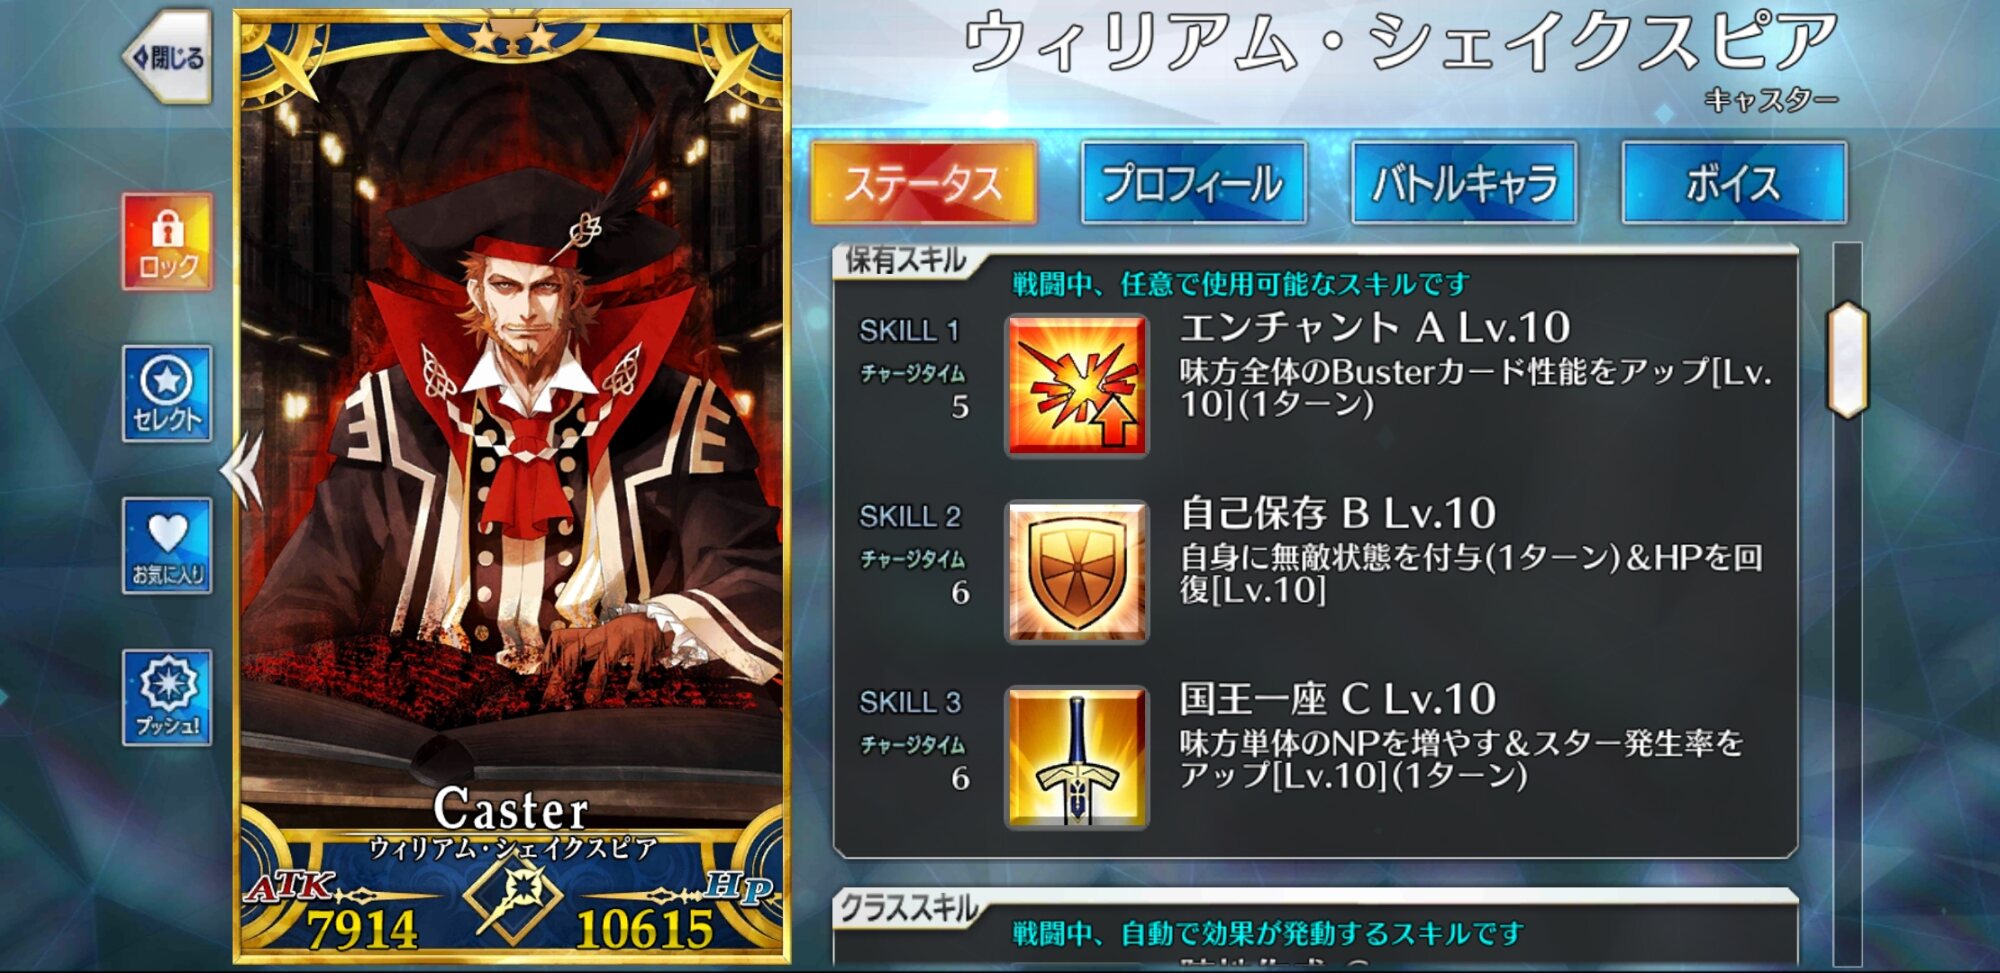Viewport: 2000px width, 973px height.
Task: Click the skill list scrollbar handle
Action: (x=1847, y=360)
